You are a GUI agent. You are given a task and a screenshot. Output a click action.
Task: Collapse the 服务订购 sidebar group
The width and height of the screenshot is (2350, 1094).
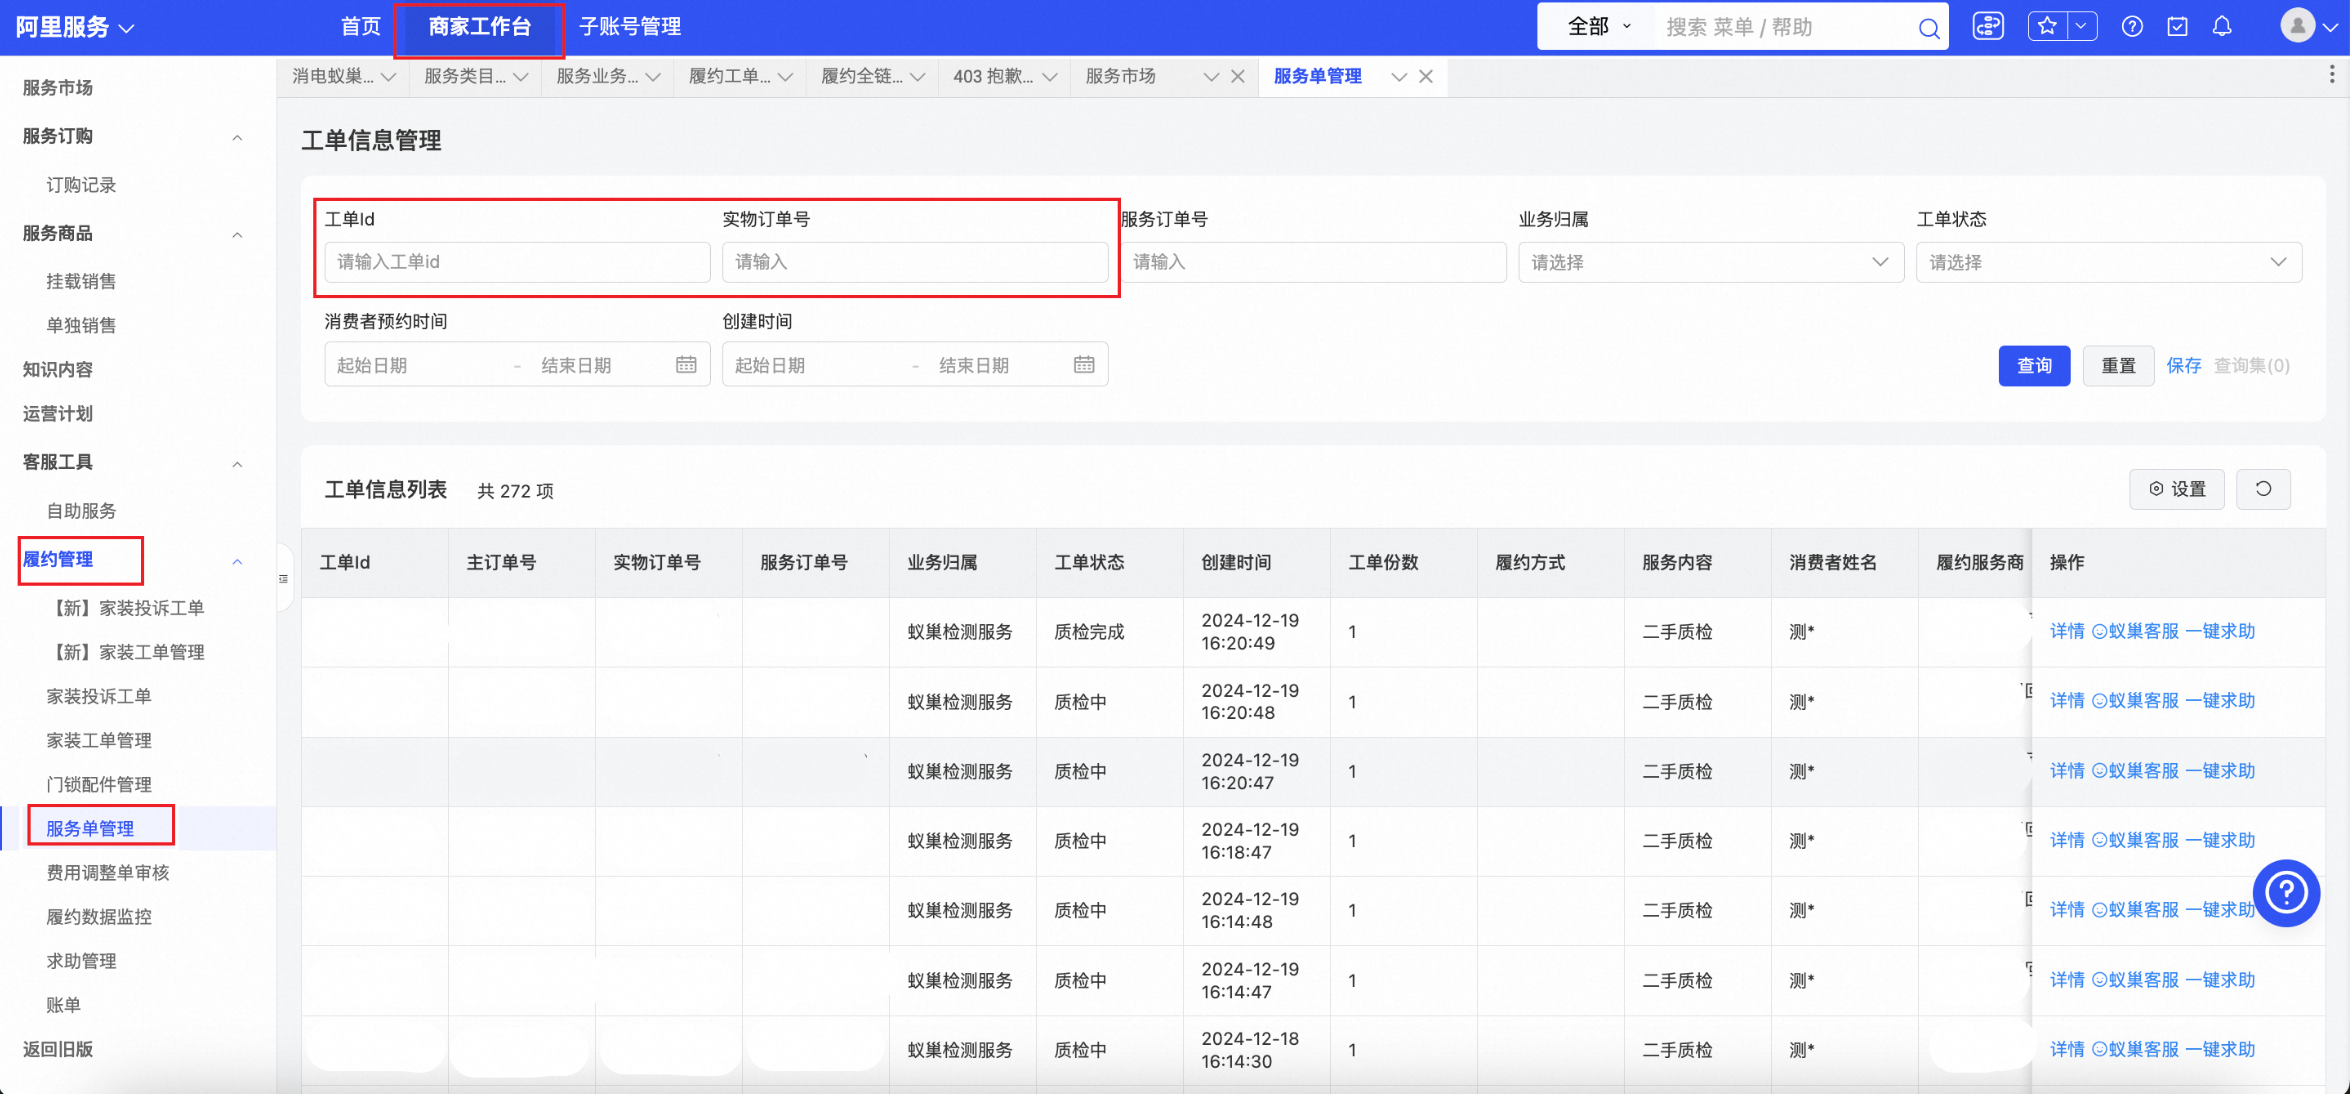tap(237, 137)
